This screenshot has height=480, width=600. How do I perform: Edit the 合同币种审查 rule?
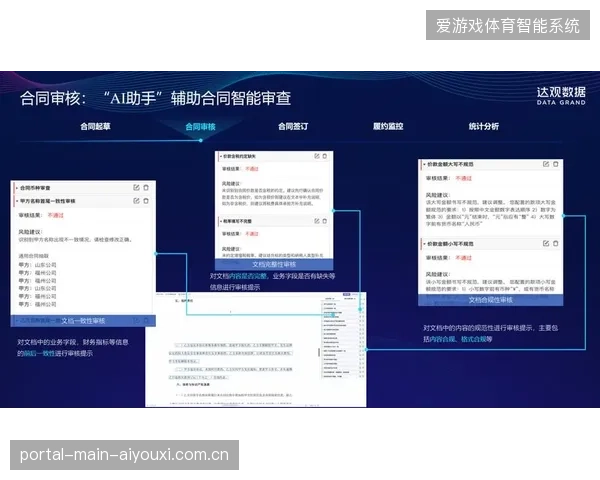(x=136, y=188)
